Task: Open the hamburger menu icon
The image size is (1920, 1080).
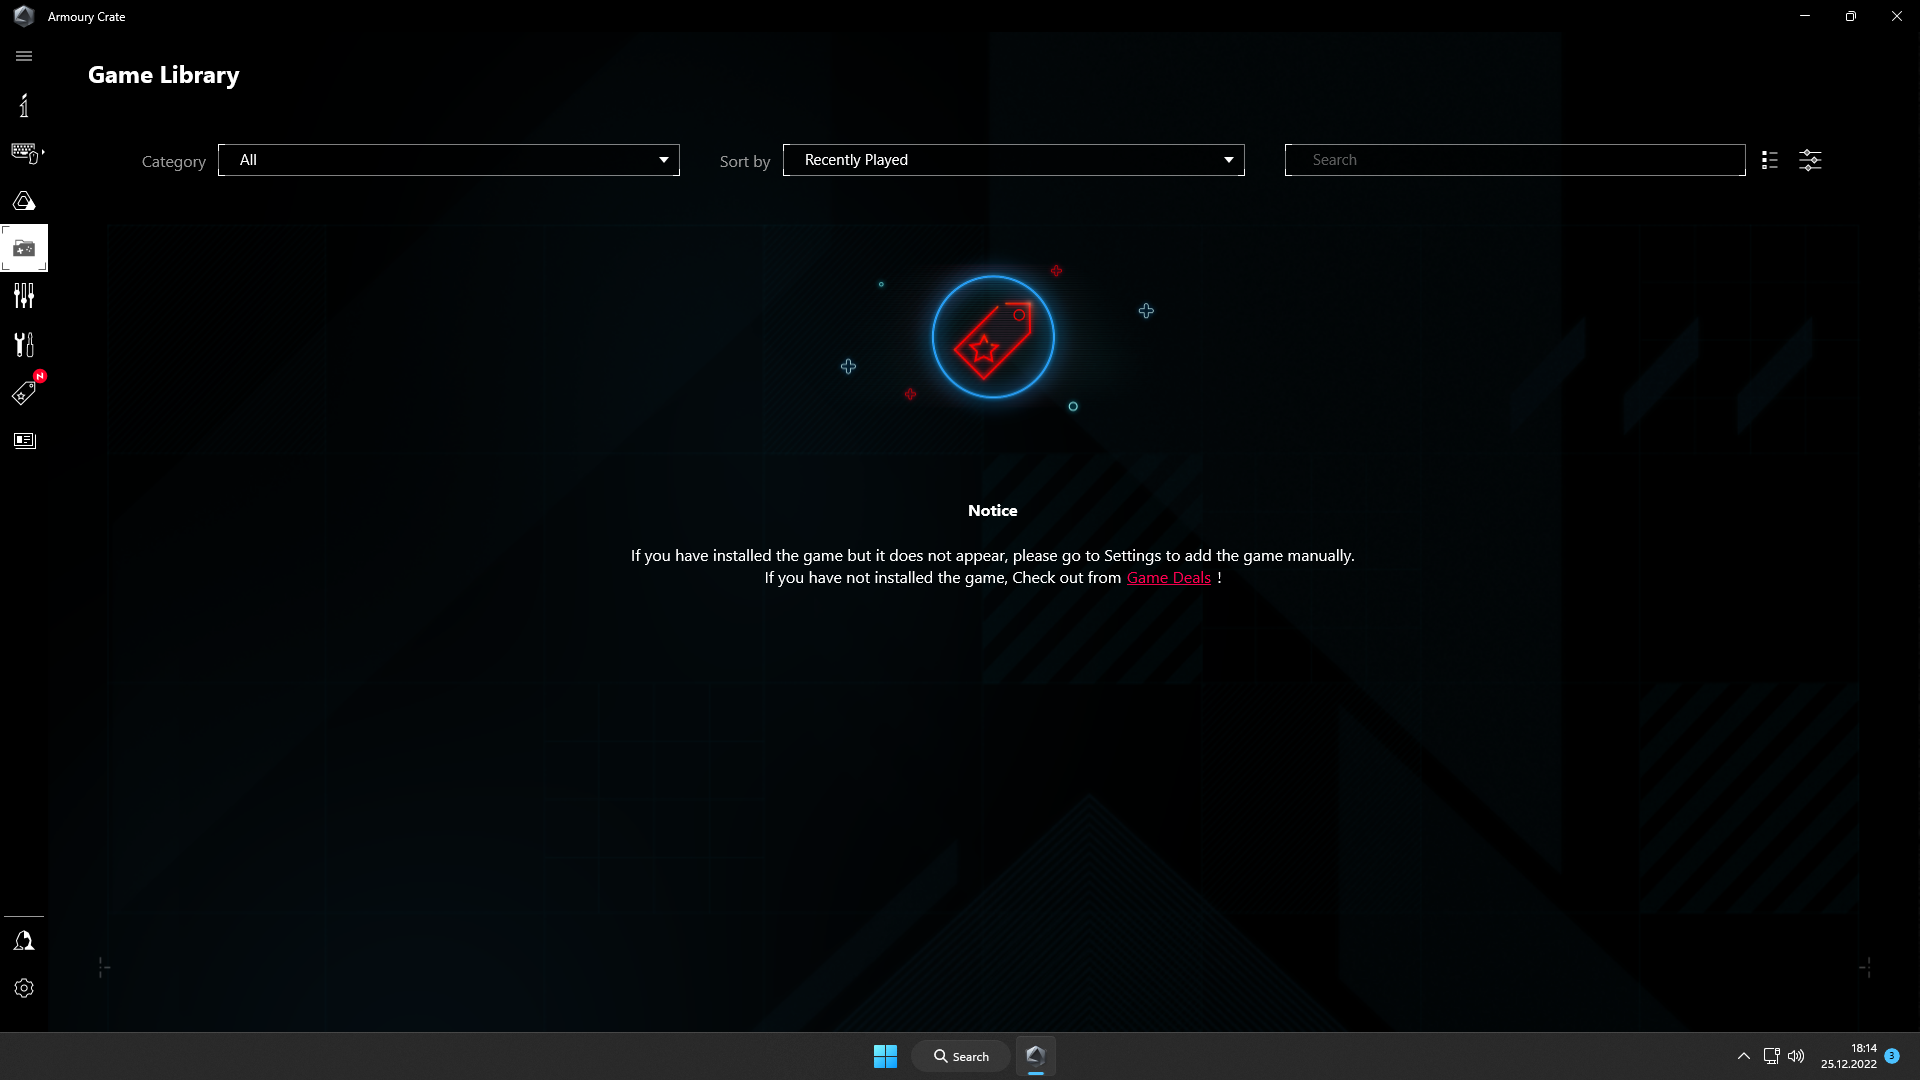Action: [x=24, y=55]
